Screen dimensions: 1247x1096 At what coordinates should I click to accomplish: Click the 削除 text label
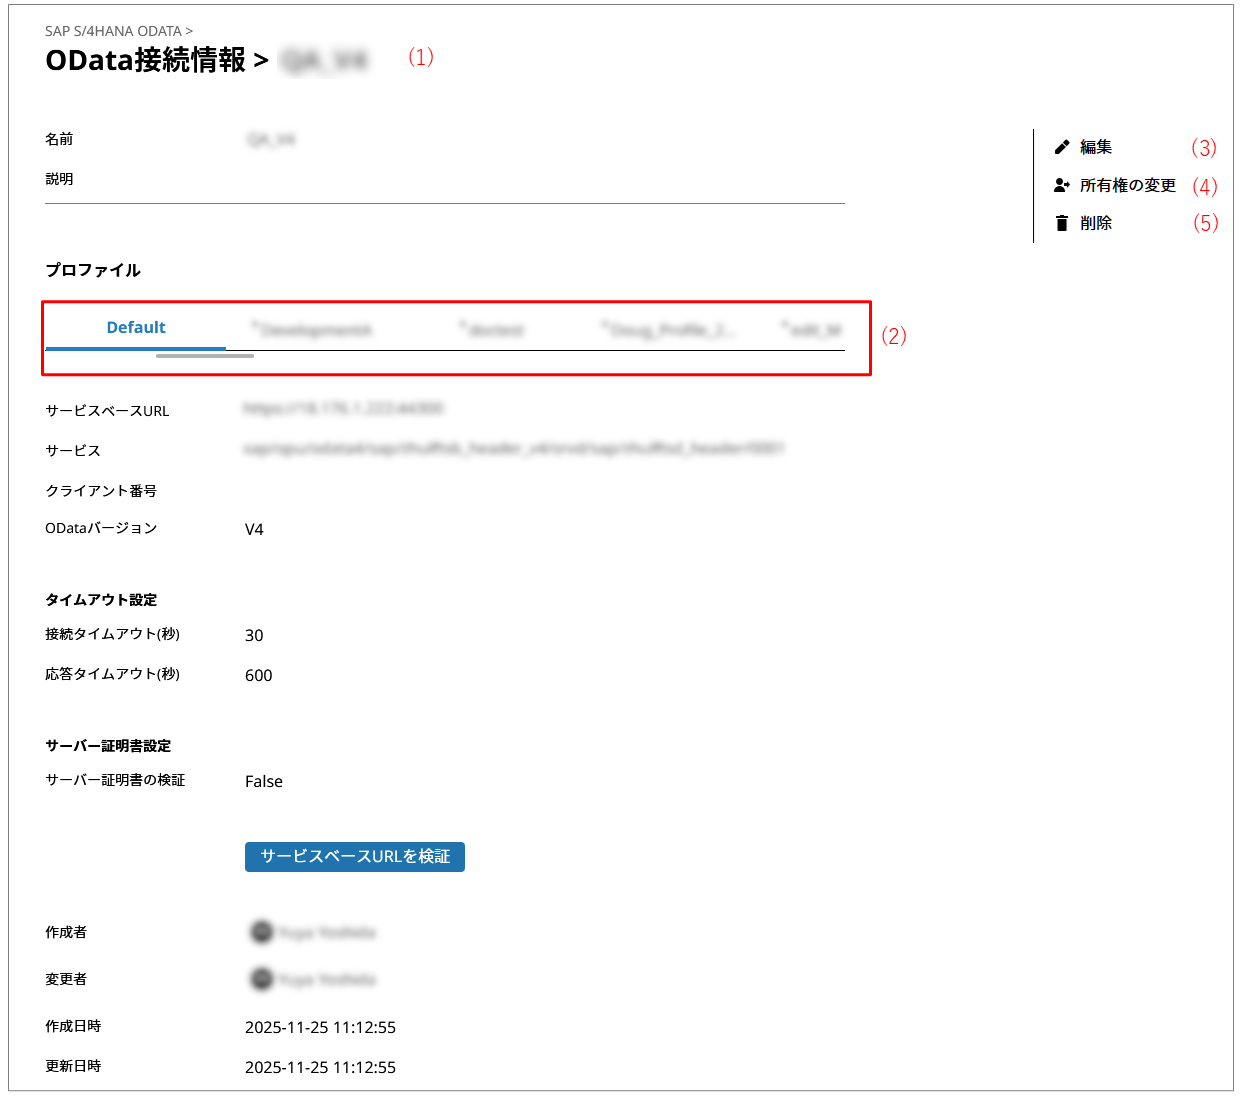coord(1096,223)
